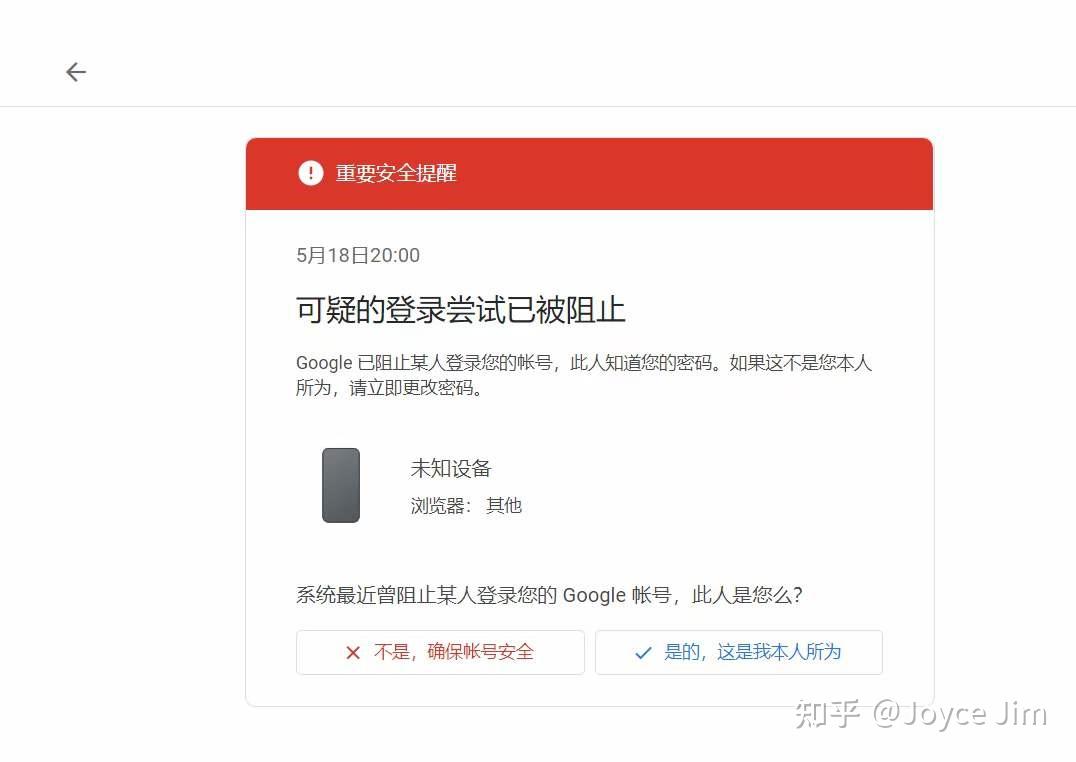Click the 浏览器：其他 browser detail line
This screenshot has width=1076, height=762.
(466, 506)
